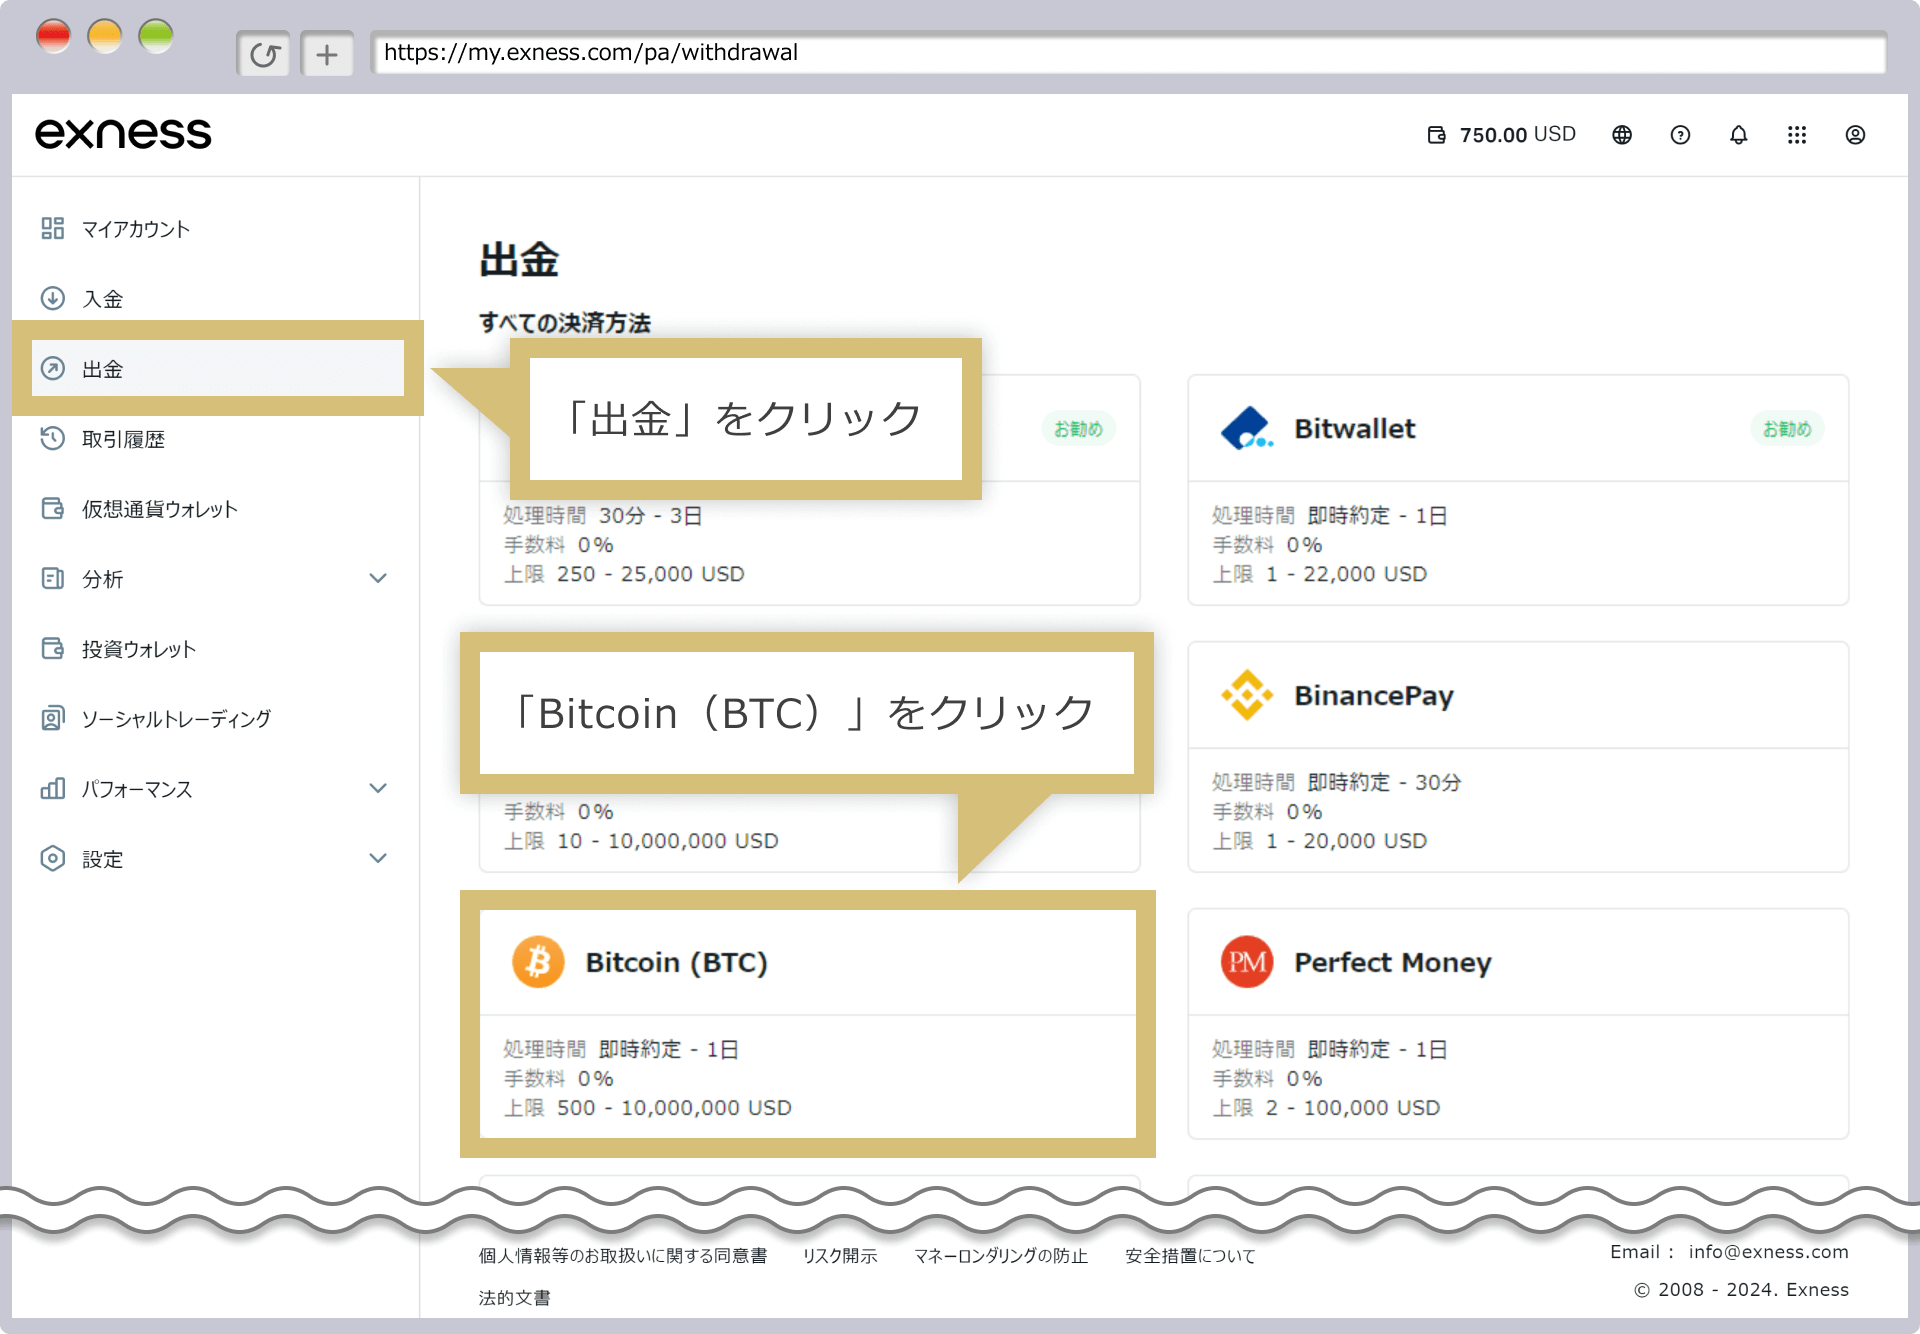Click BinancePay 即時約定 - 30分 processing time
This screenshot has width=1920, height=1334.
pos(1384,782)
